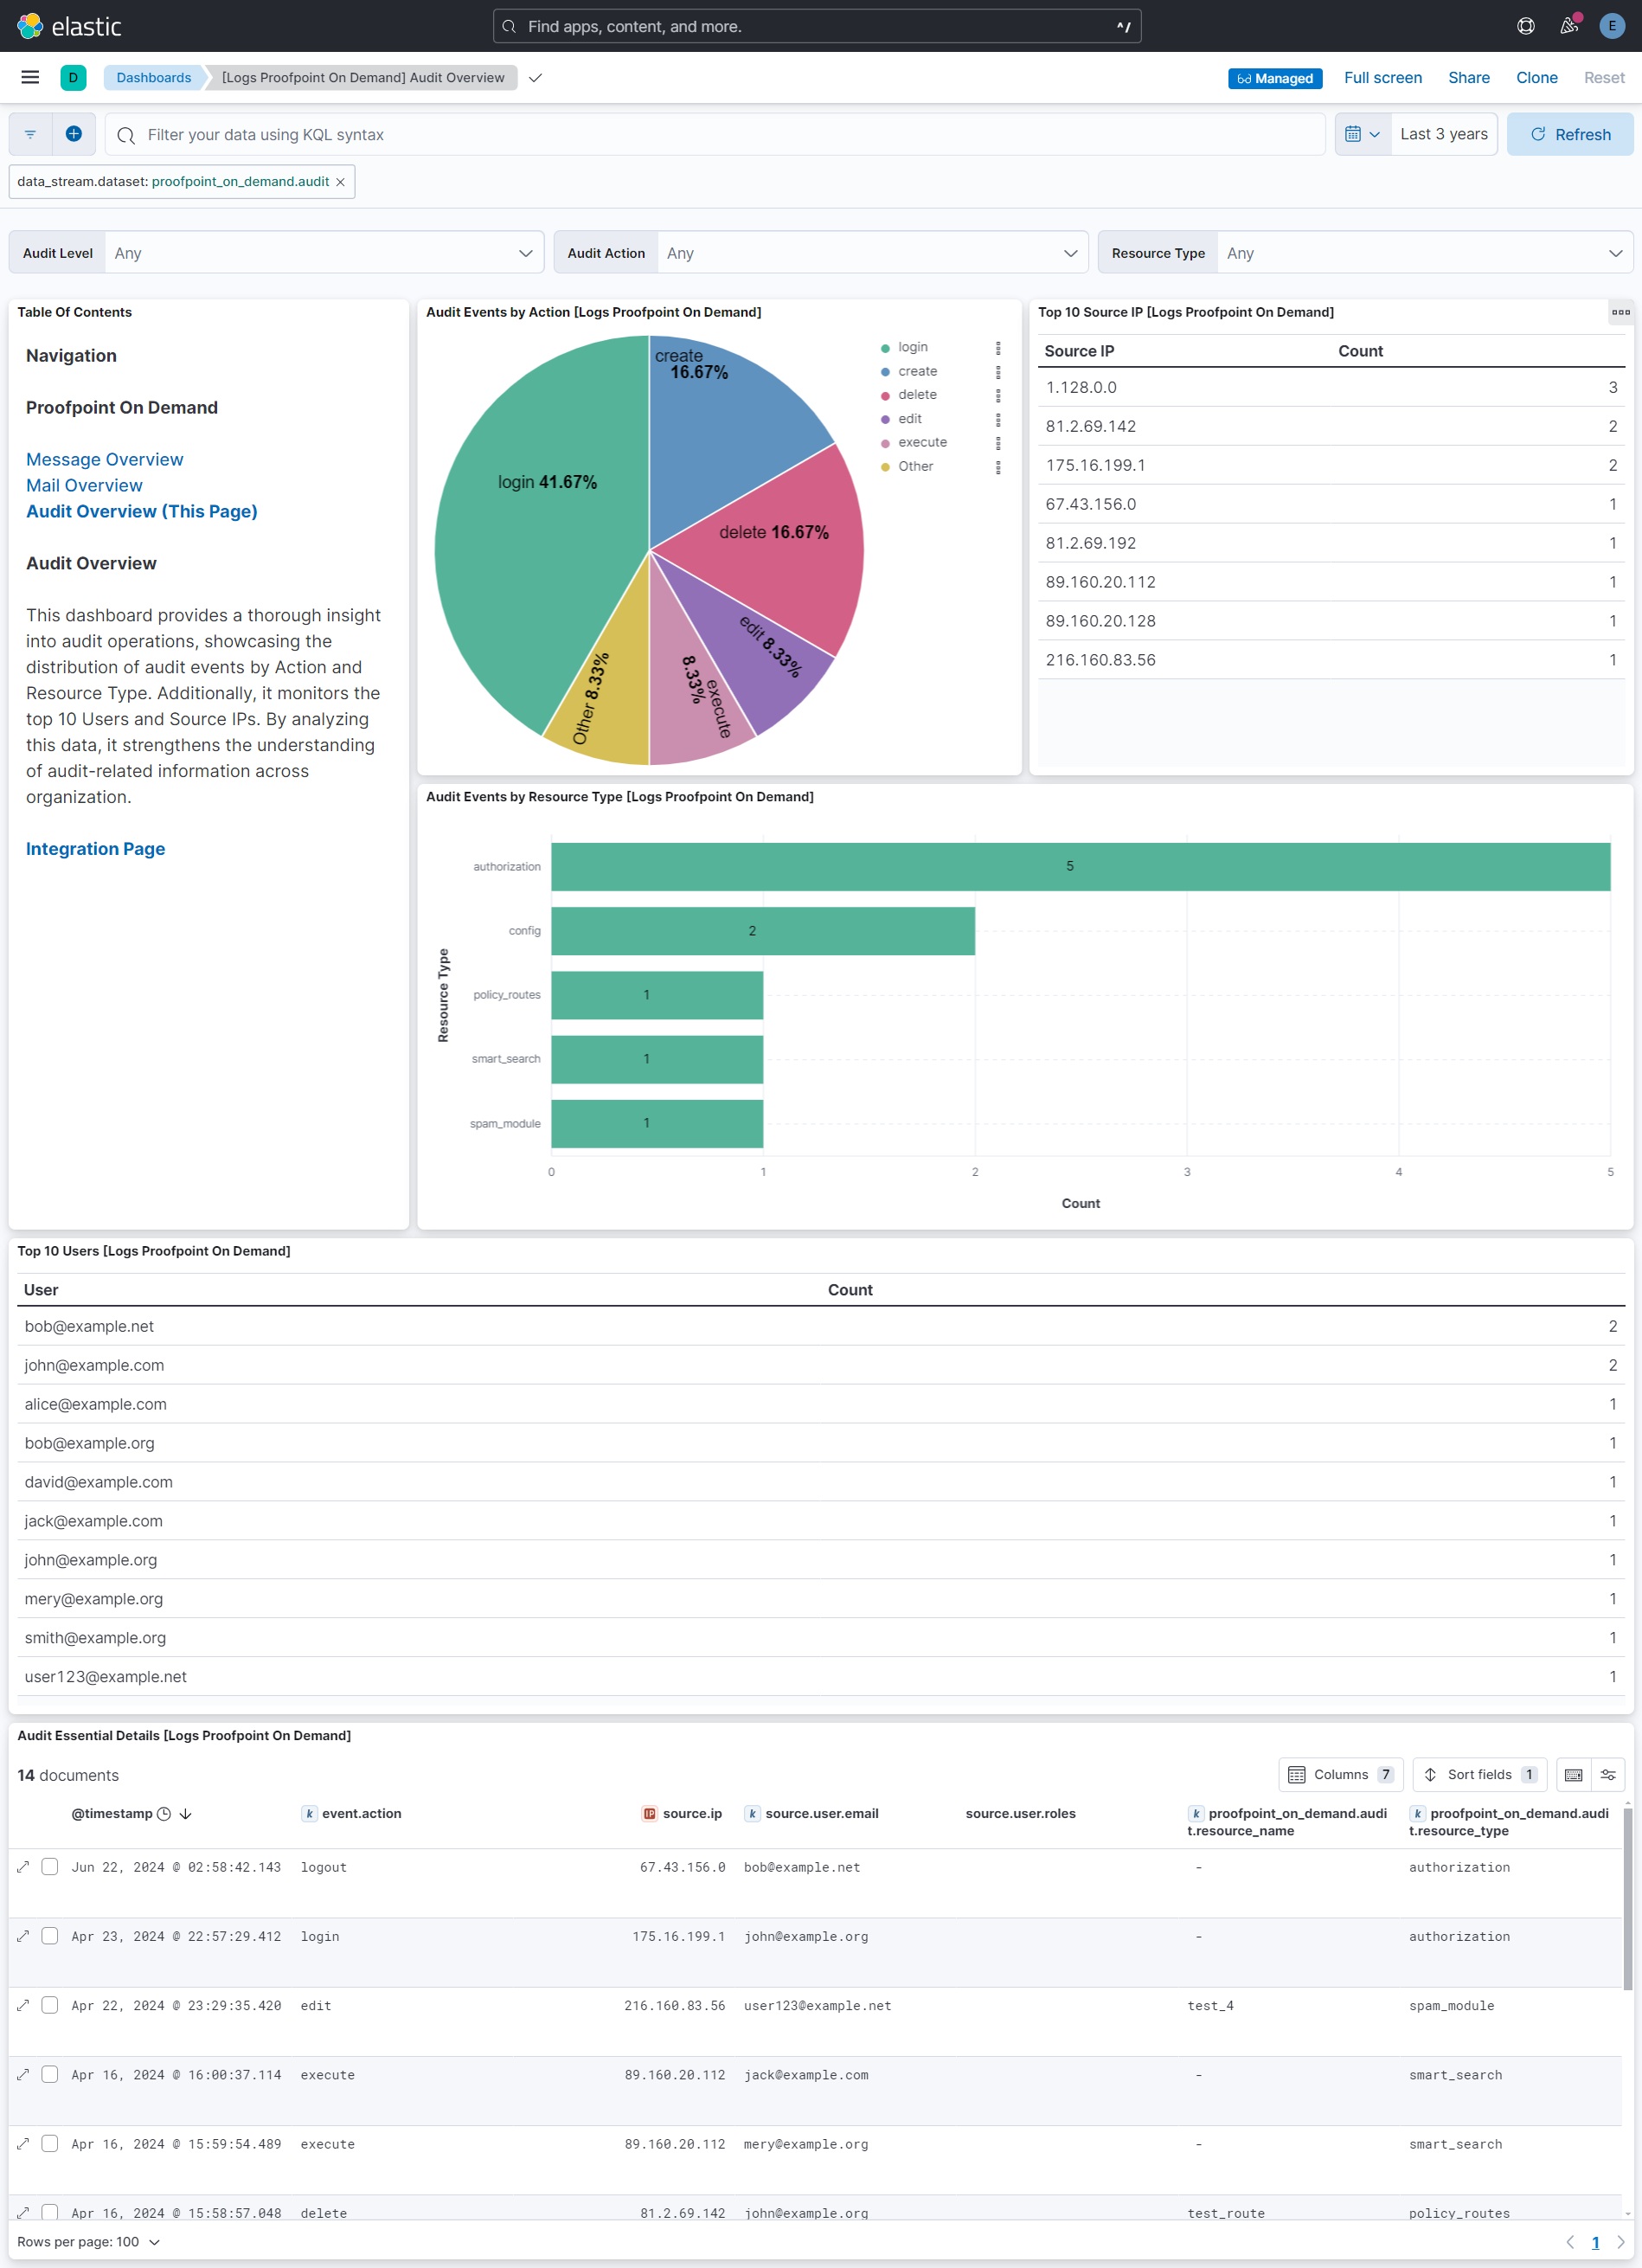Sort by @timestamp arrow
This screenshot has width=1642, height=2268.
tap(186, 1814)
